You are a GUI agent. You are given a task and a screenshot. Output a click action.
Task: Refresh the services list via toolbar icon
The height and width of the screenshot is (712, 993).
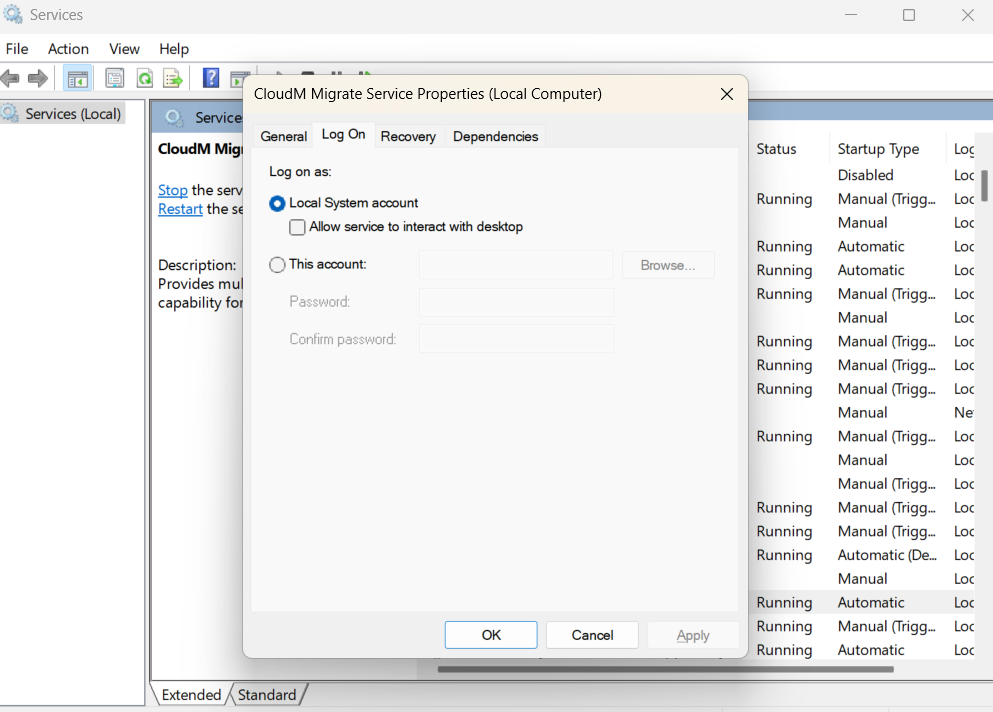145,79
